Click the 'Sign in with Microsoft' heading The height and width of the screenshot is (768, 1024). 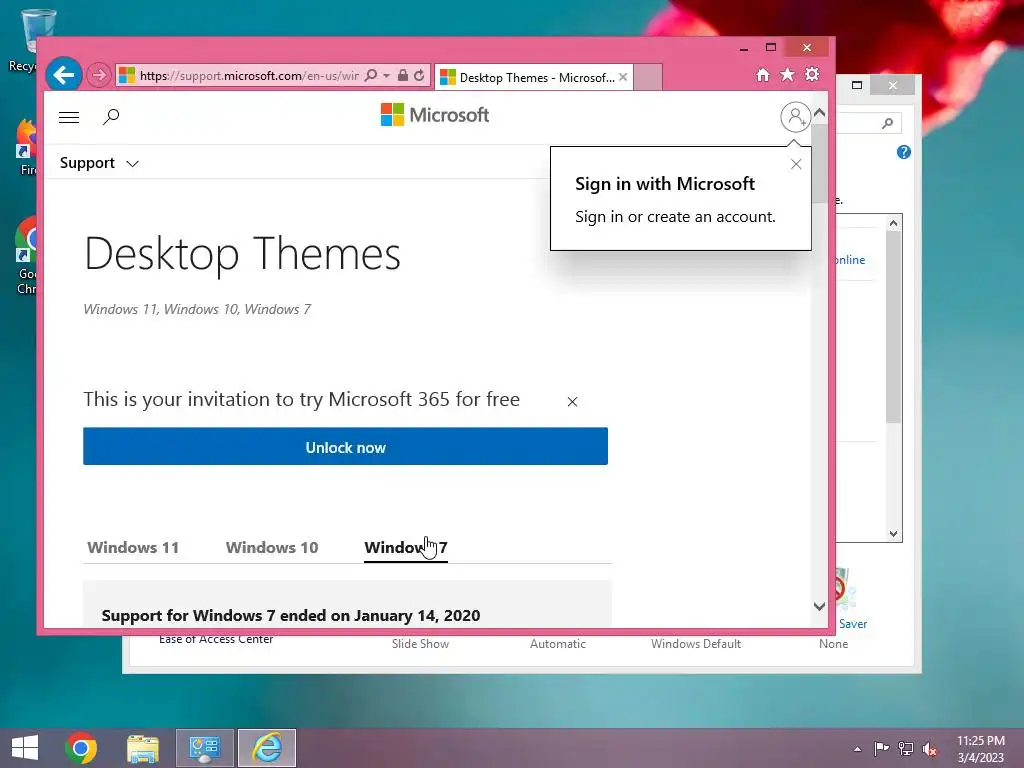click(x=665, y=184)
